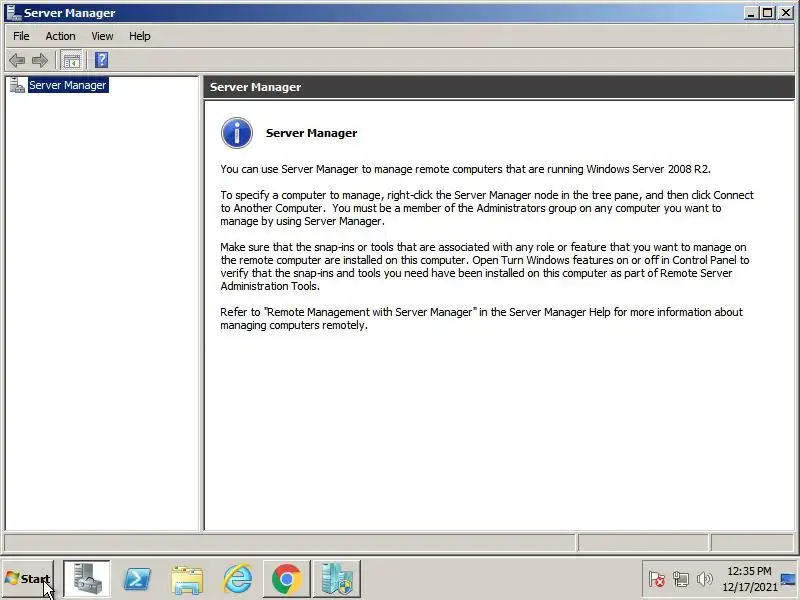Click the paragraph starting 'Make sure that the snap-ins'
800x600 pixels.
[485, 266]
